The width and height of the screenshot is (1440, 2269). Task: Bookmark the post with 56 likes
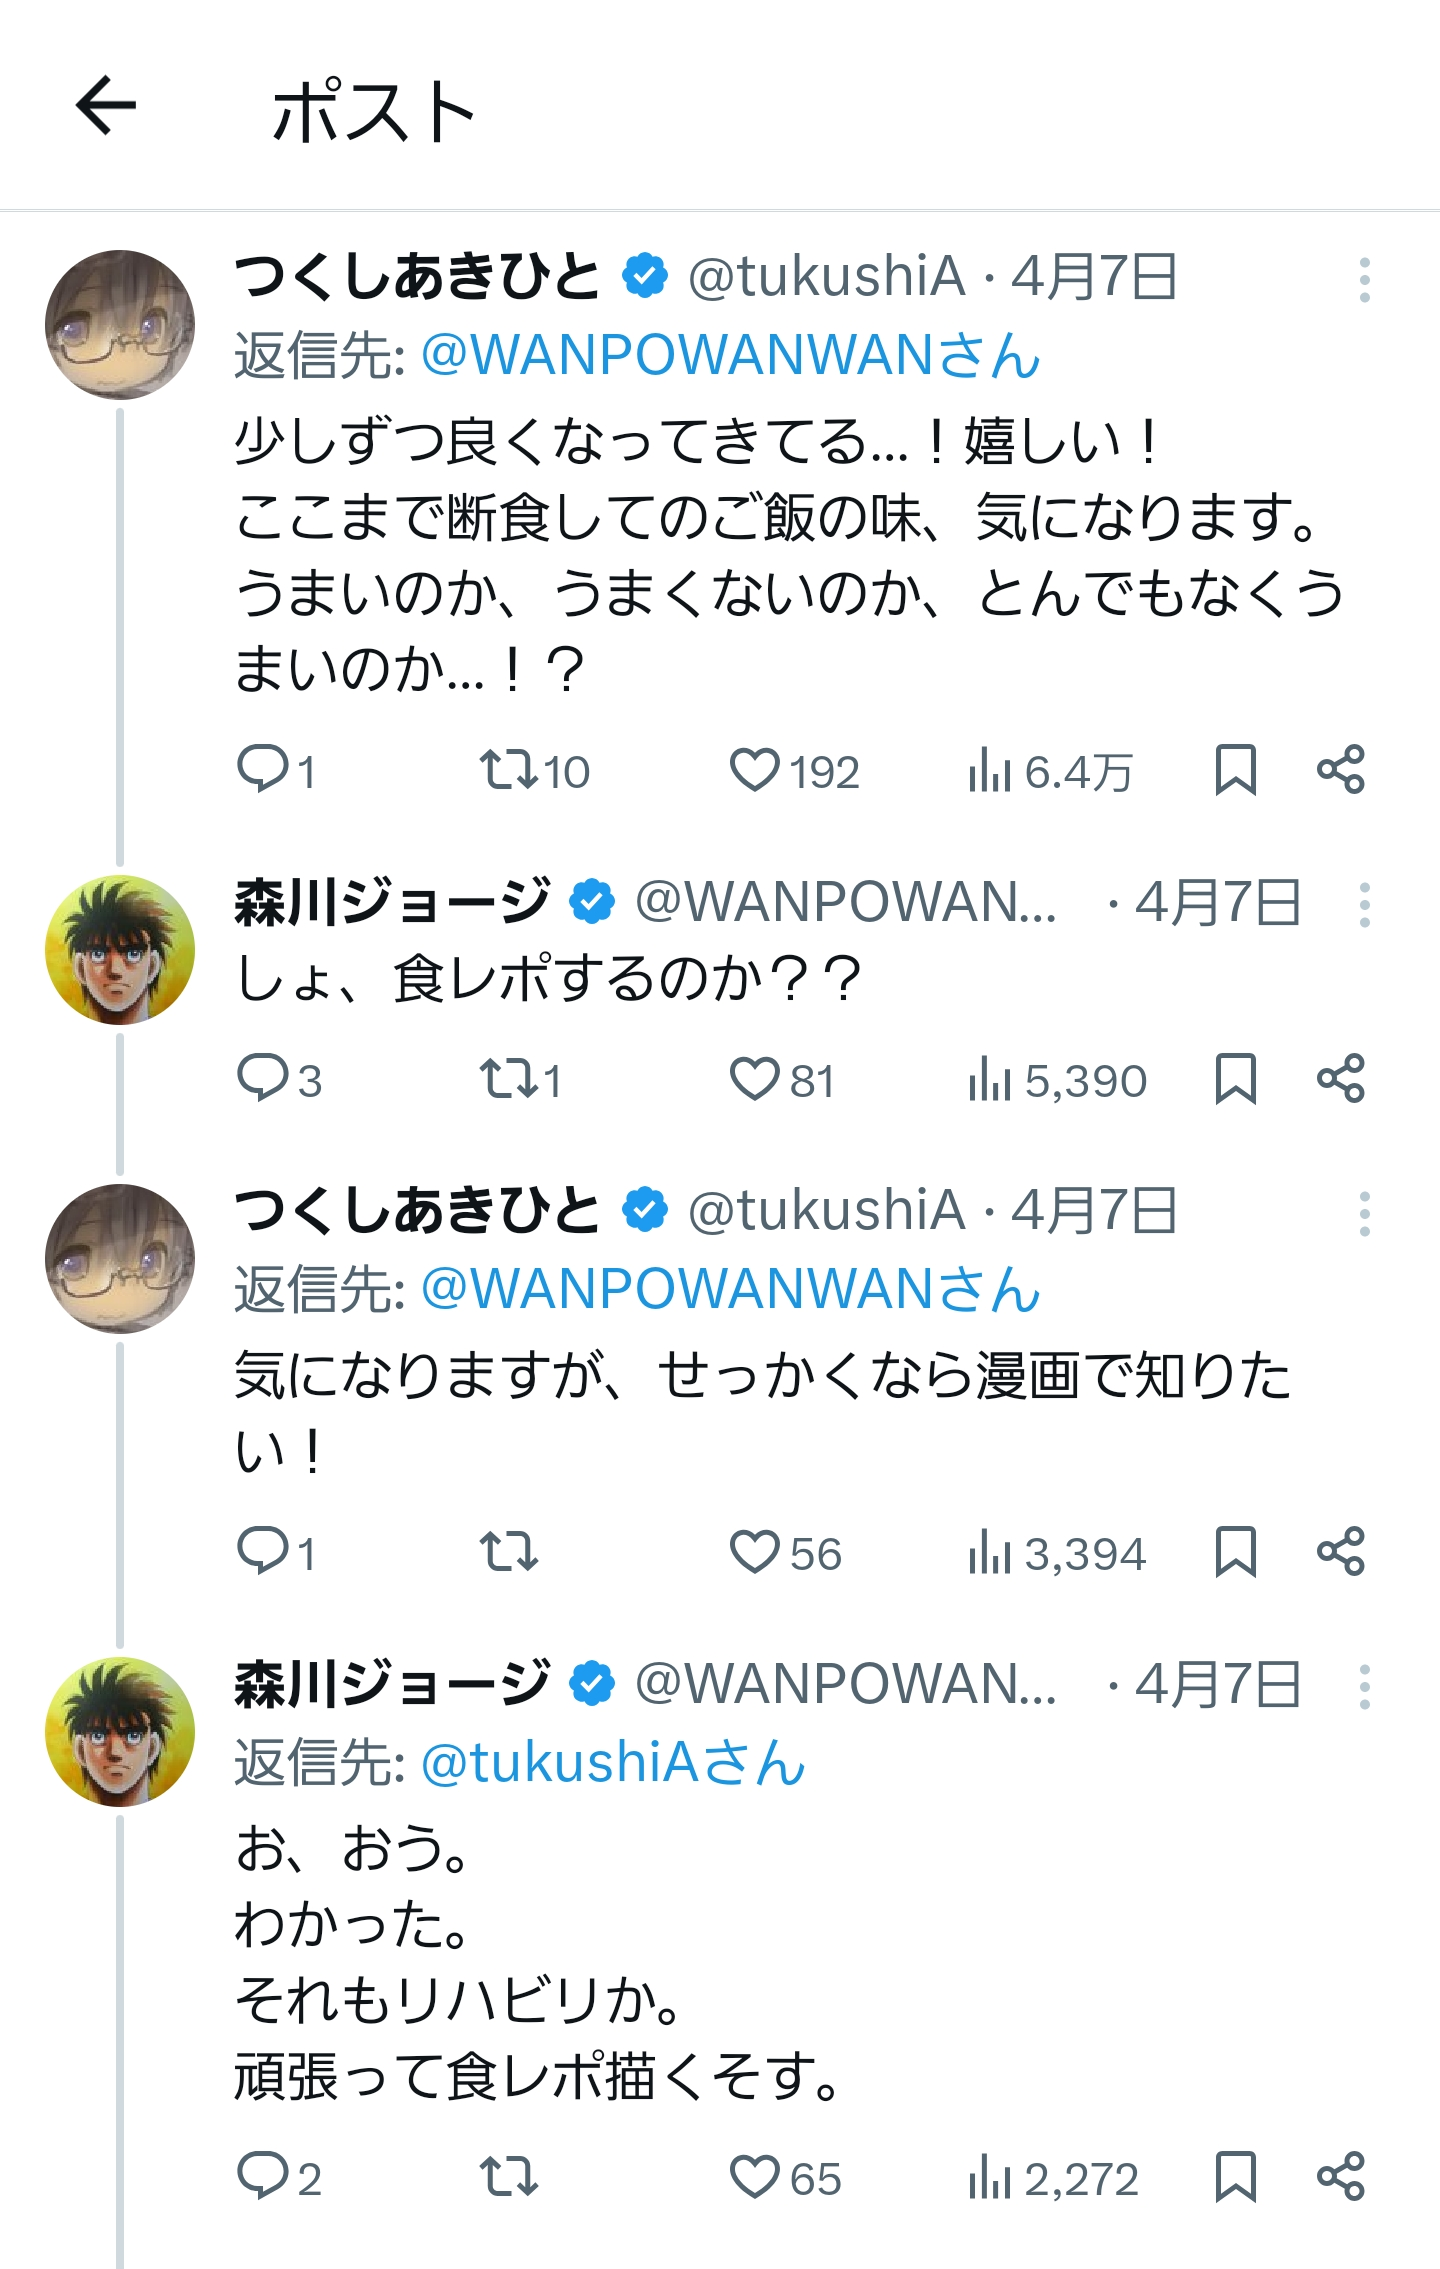click(1235, 1553)
